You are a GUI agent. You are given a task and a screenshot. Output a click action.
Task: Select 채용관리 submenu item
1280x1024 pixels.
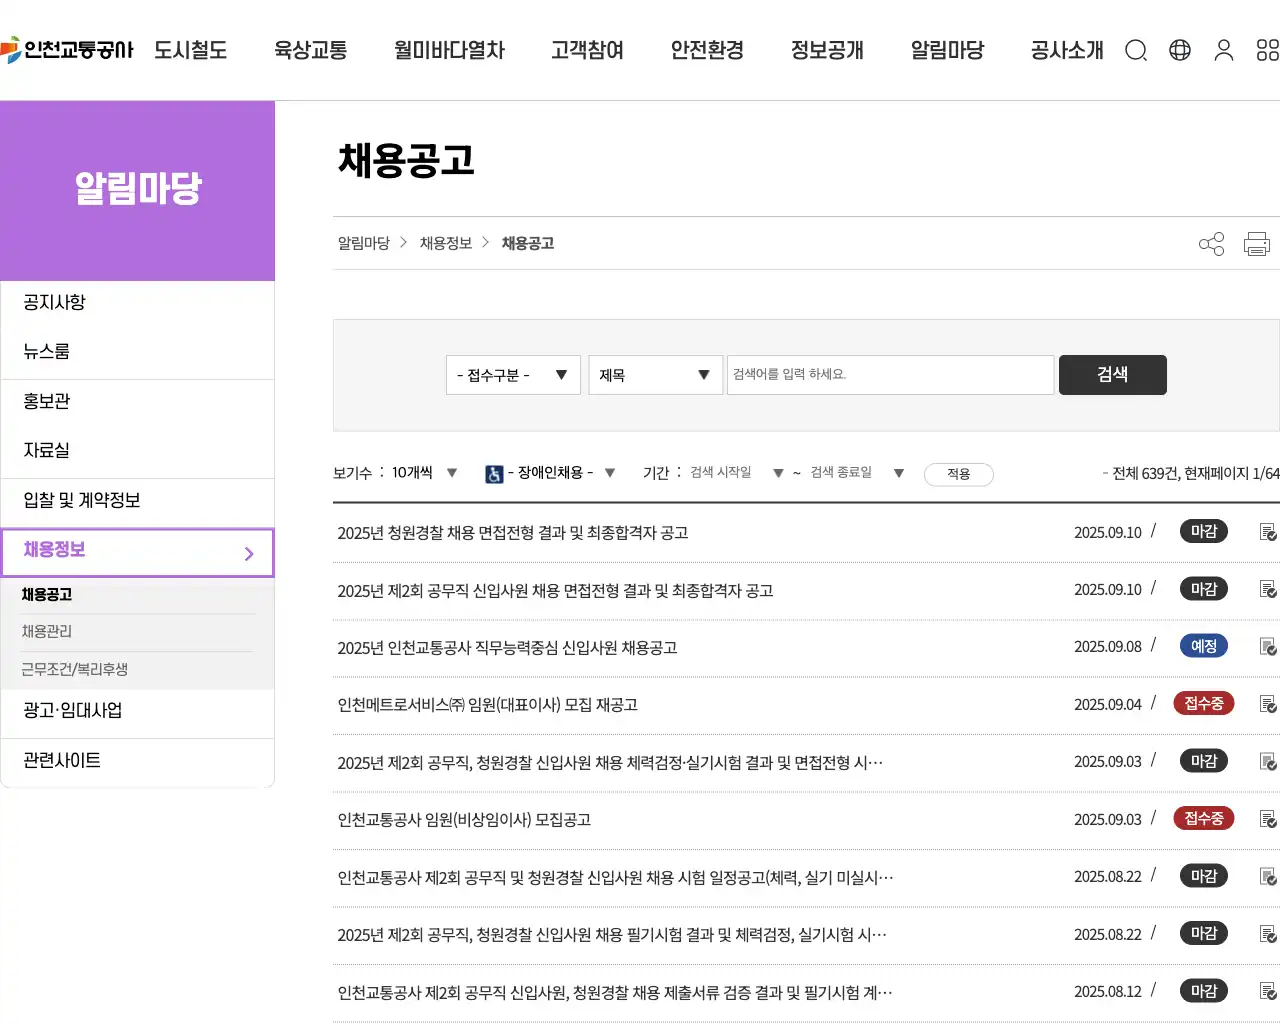[47, 632]
